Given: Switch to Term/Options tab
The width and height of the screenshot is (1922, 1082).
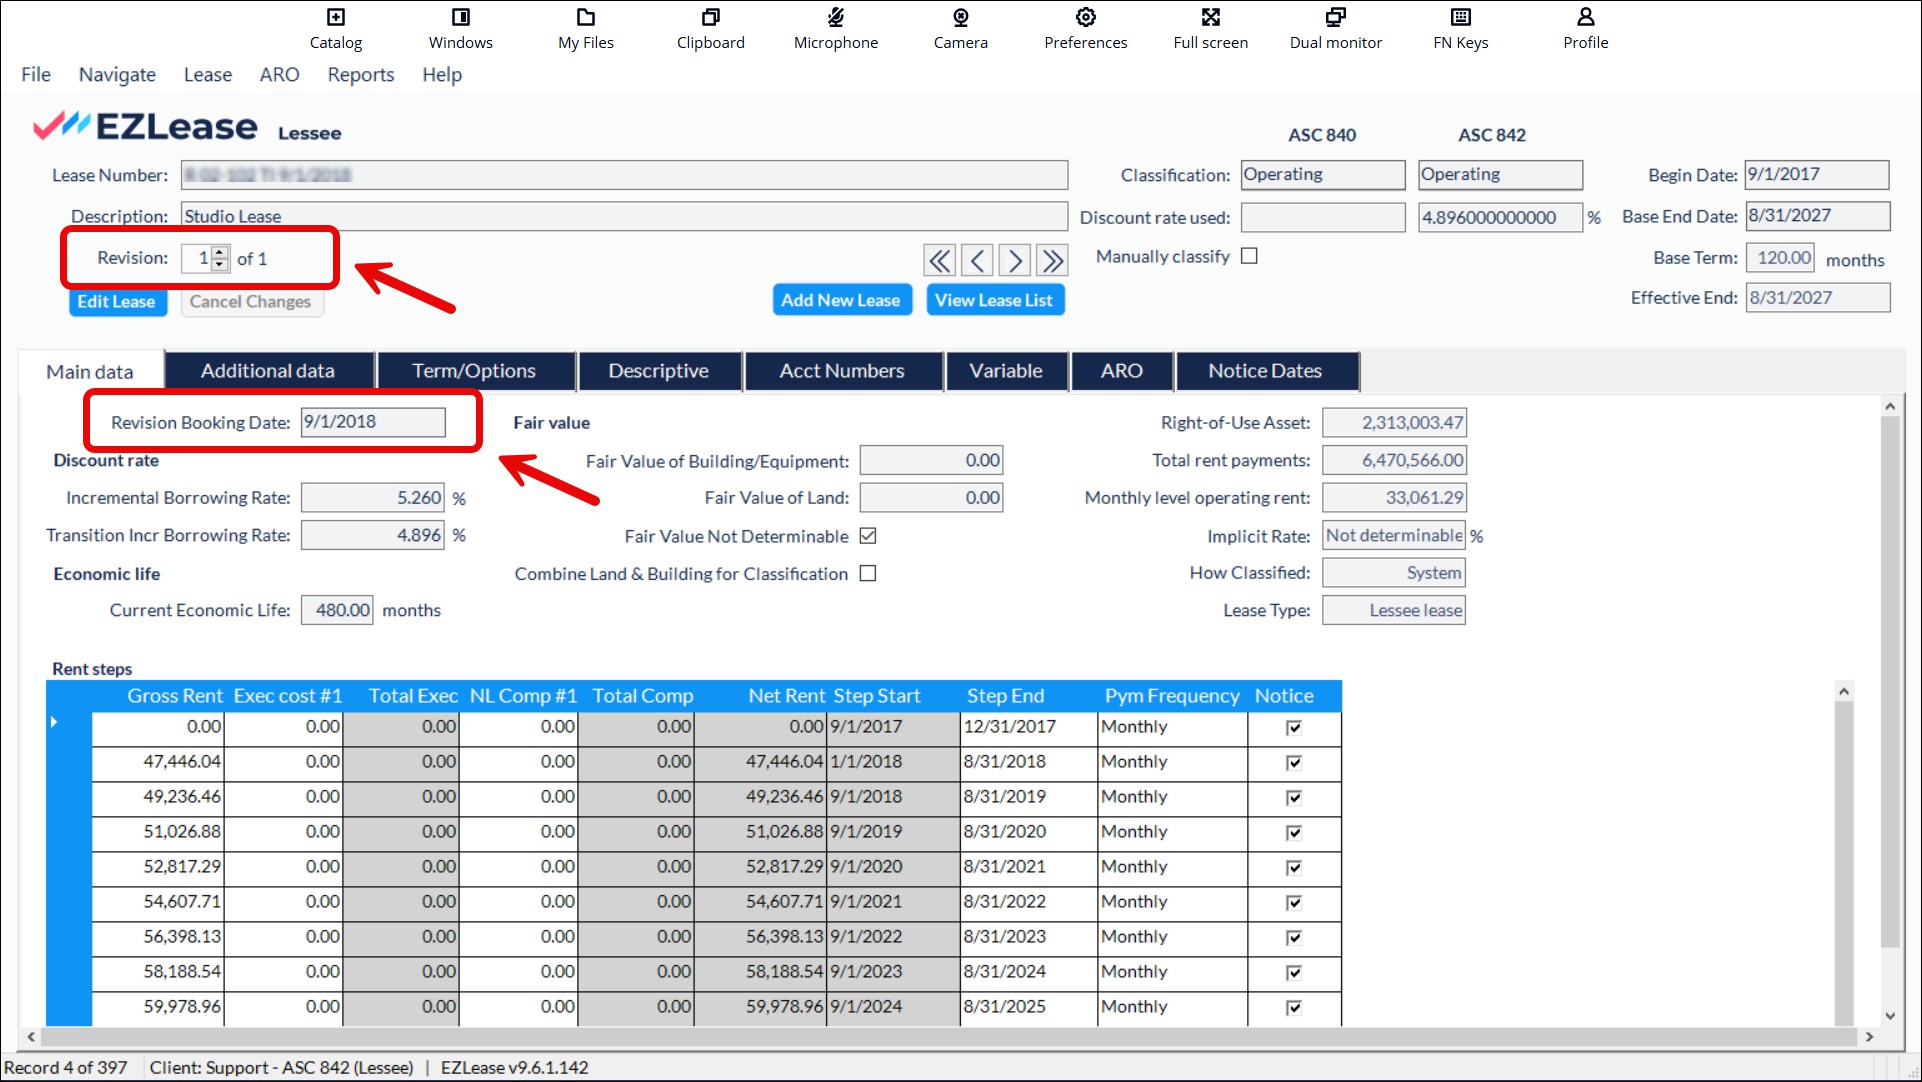Looking at the screenshot, I should click(x=474, y=371).
